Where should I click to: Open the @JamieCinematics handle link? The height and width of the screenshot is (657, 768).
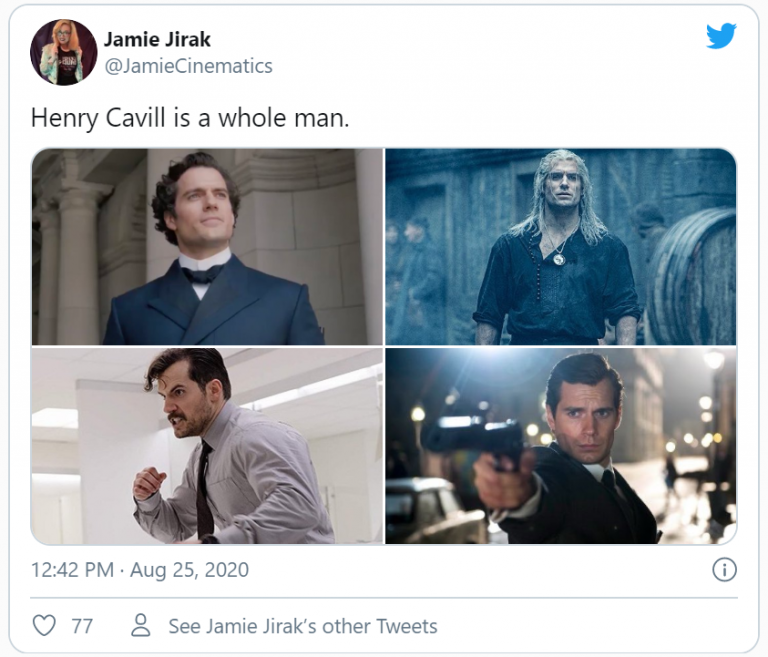click(x=188, y=66)
